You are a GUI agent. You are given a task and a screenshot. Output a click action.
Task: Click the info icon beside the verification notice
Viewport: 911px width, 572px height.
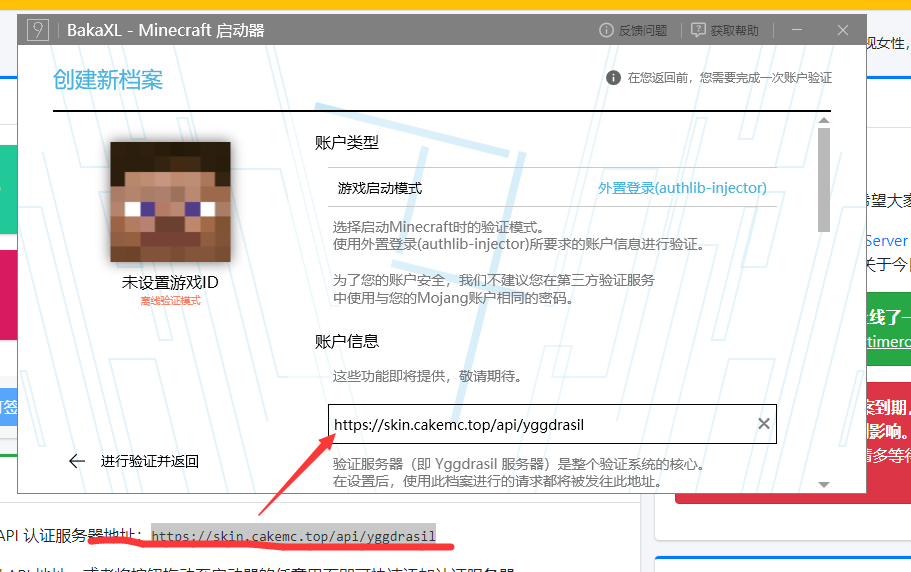tap(613, 78)
